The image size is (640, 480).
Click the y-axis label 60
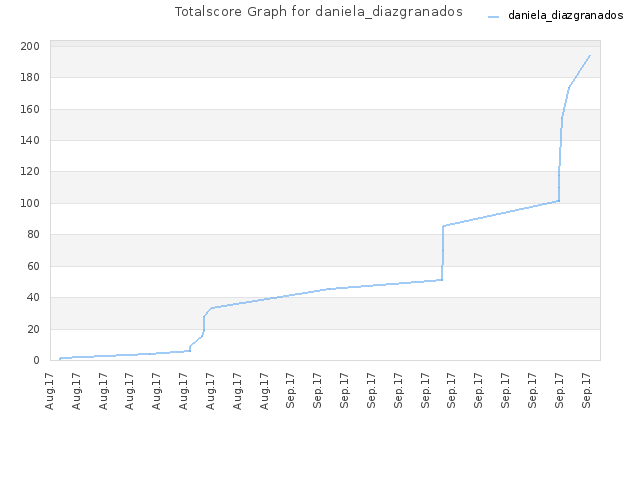pyautogui.click(x=33, y=266)
